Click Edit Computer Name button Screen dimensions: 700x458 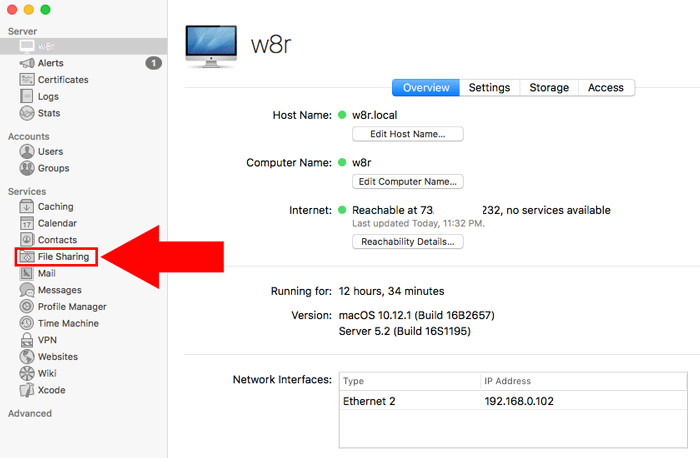click(x=408, y=182)
